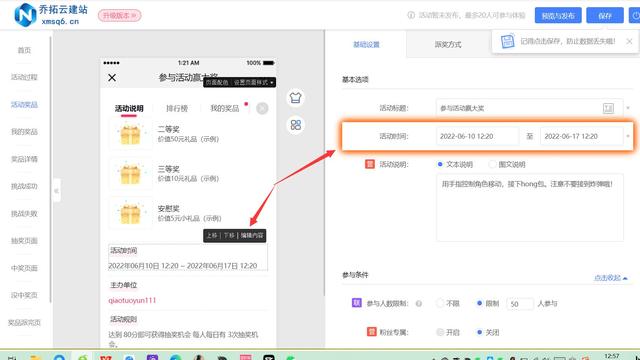Open 奖品详情 in the left sidebar
The height and width of the screenshot is (360, 640).
[24, 159]
